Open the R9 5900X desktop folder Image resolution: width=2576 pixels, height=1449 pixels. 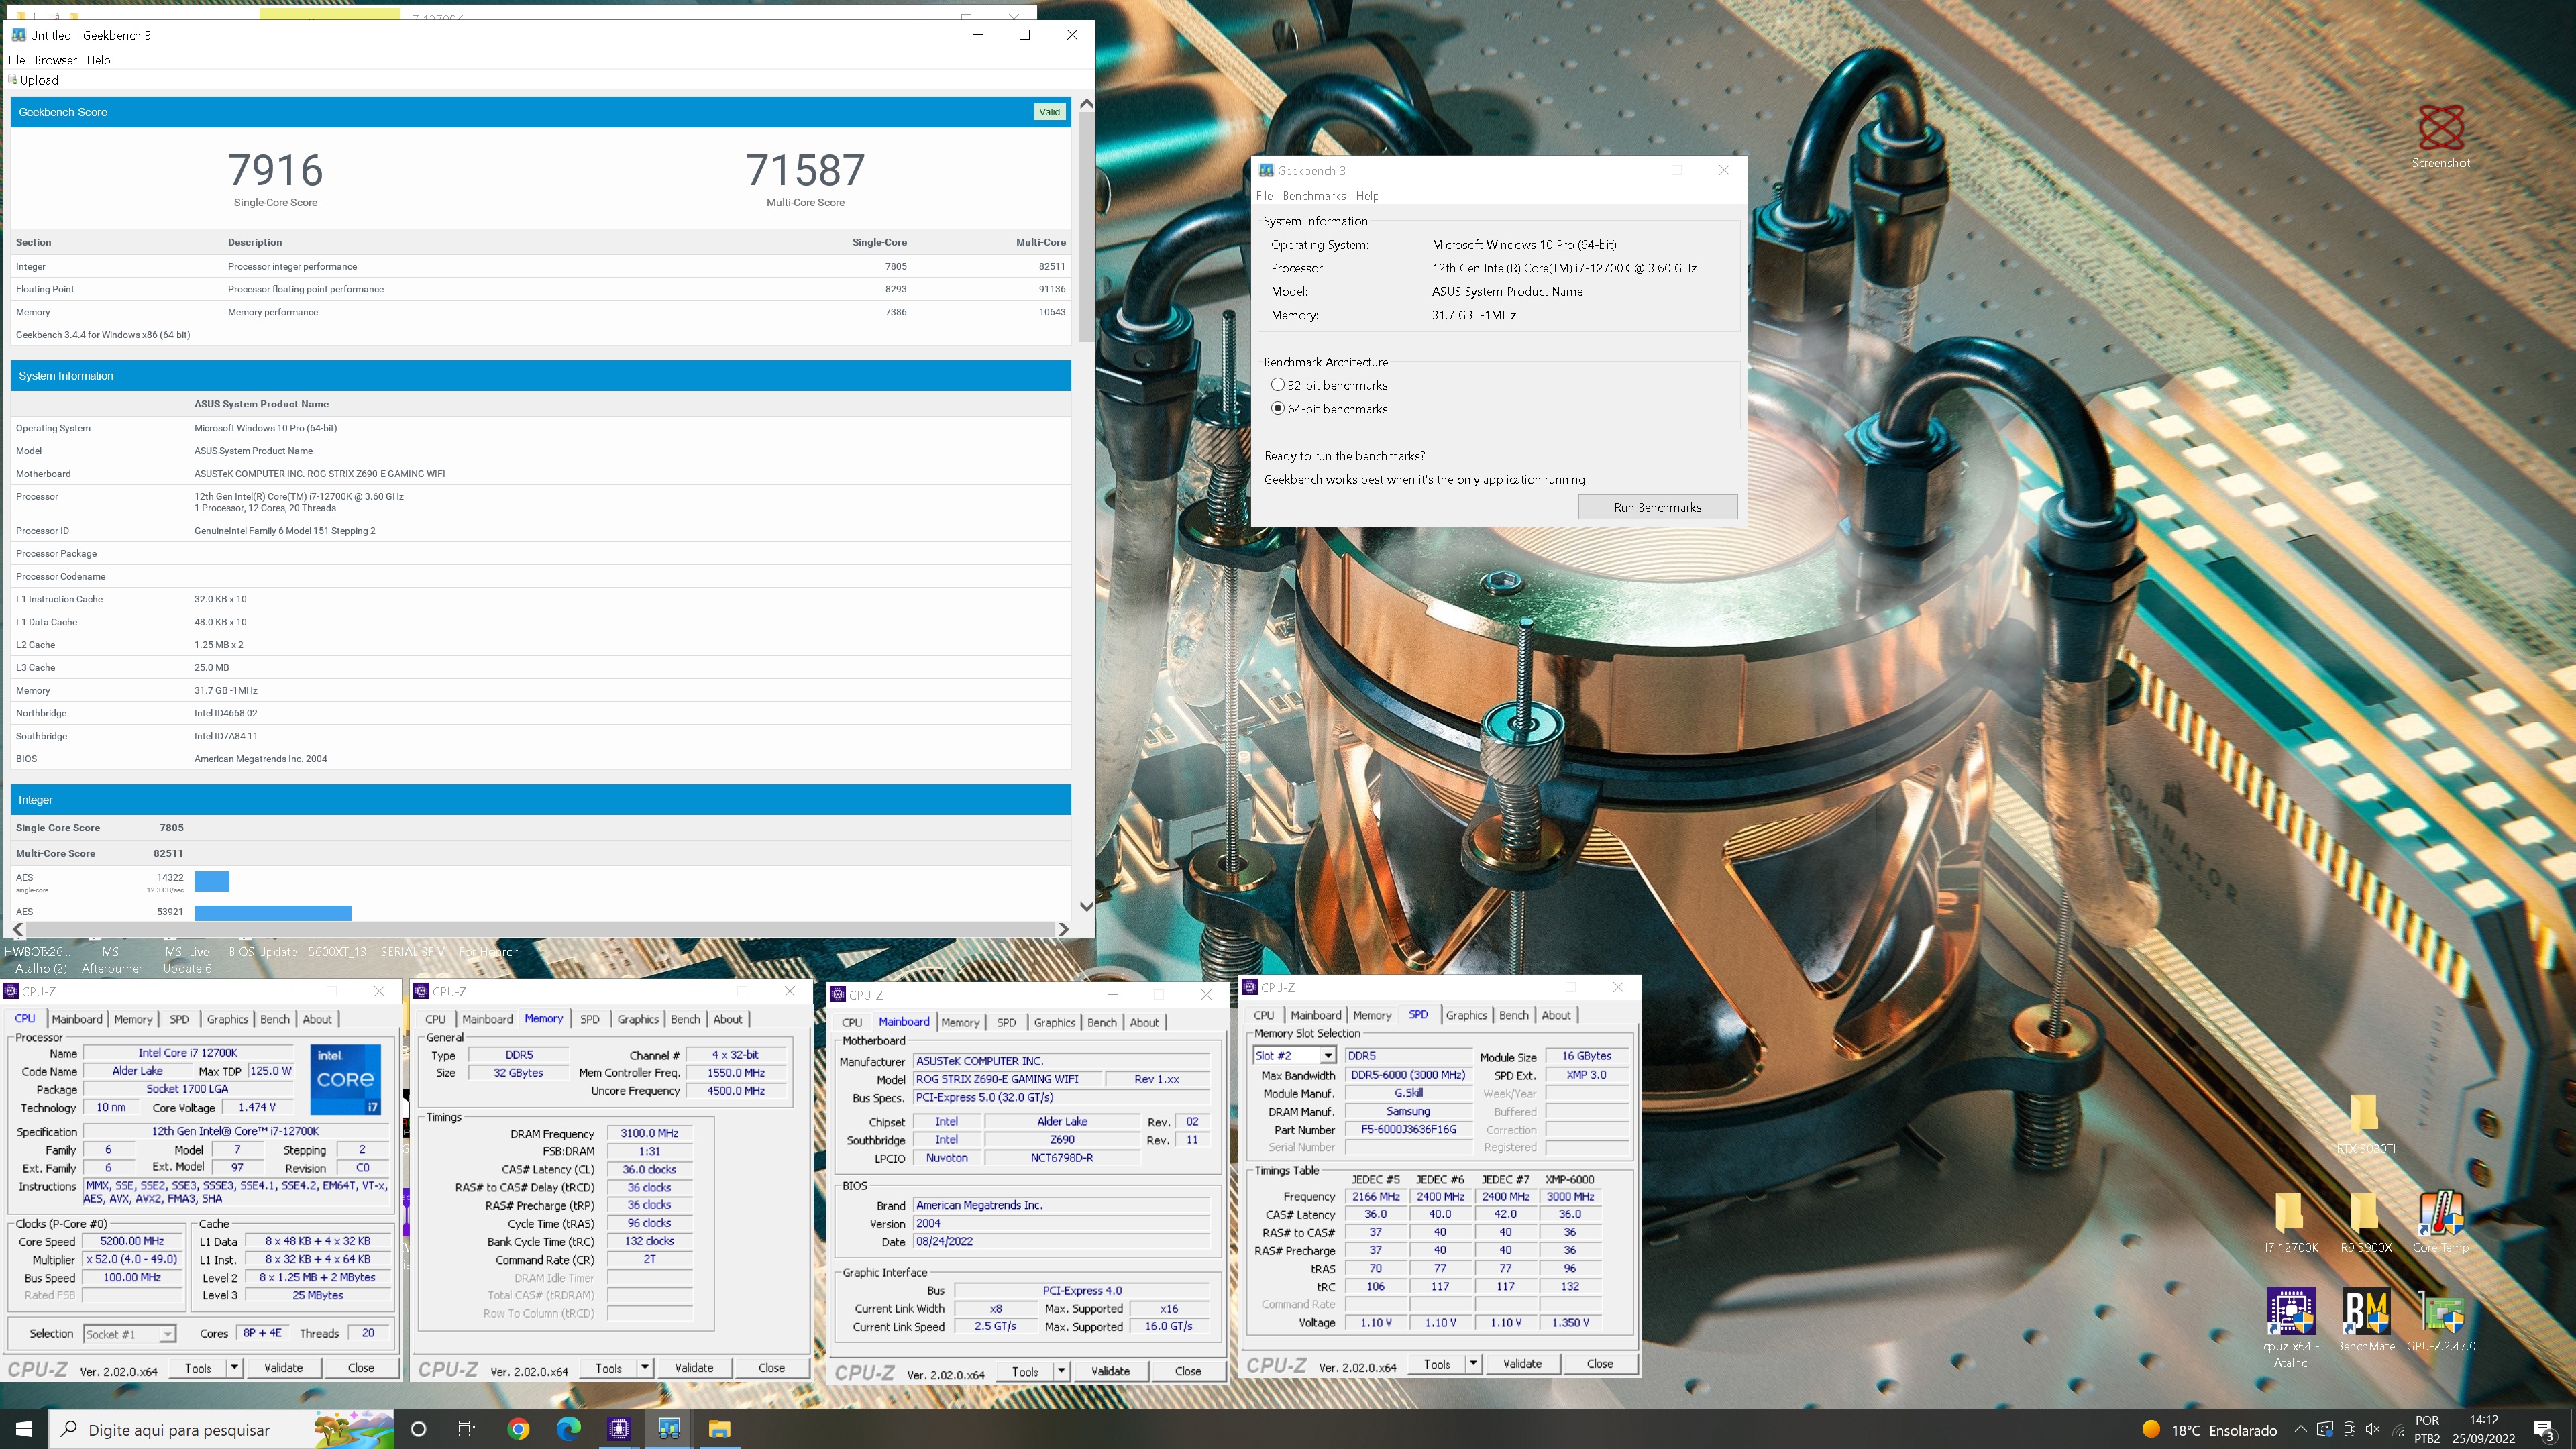2365,1222
